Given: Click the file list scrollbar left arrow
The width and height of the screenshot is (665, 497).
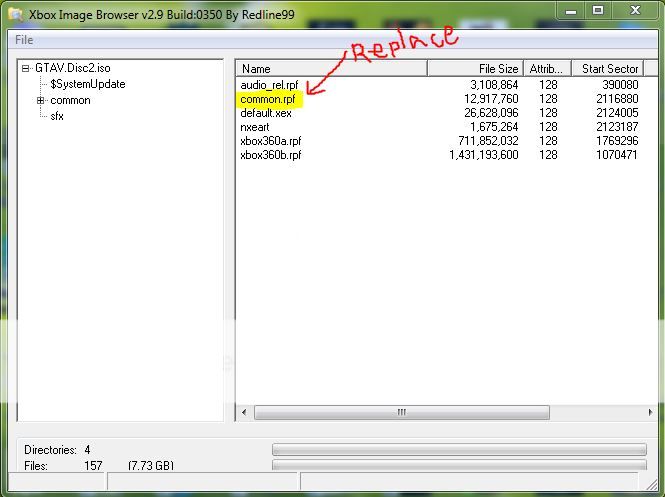Looking at the screenshot, I should click(245, 412).
